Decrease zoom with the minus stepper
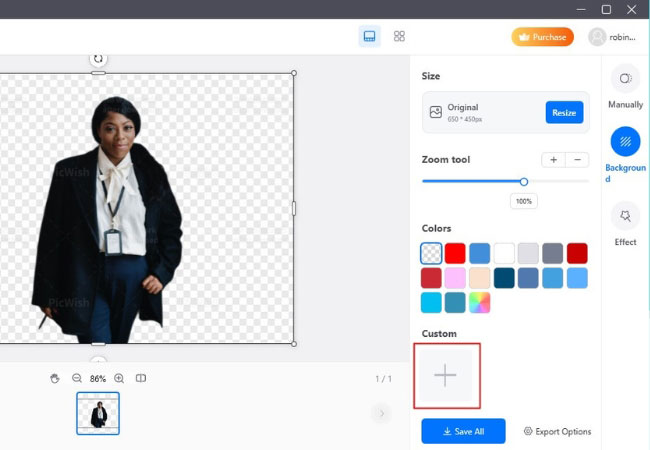The image size is (650, 450). [x=577, y=160]
